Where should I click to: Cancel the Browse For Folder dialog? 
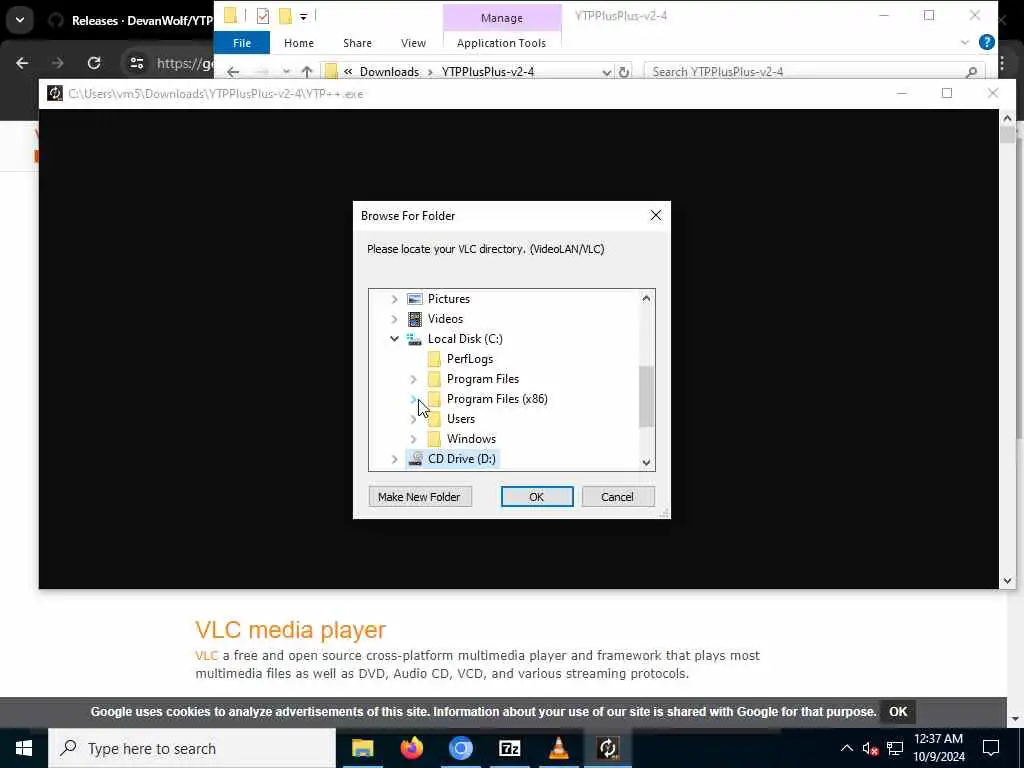[617, 497]
